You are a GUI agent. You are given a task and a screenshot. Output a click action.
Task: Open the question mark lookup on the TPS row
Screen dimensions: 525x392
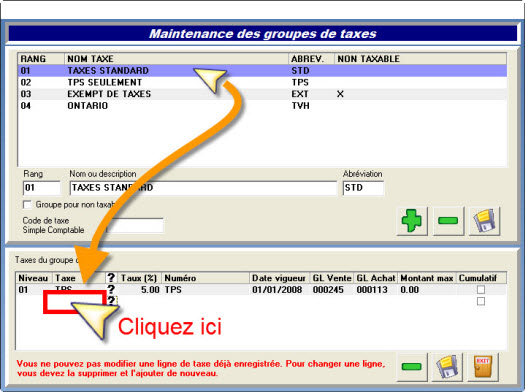click(111, 289)
